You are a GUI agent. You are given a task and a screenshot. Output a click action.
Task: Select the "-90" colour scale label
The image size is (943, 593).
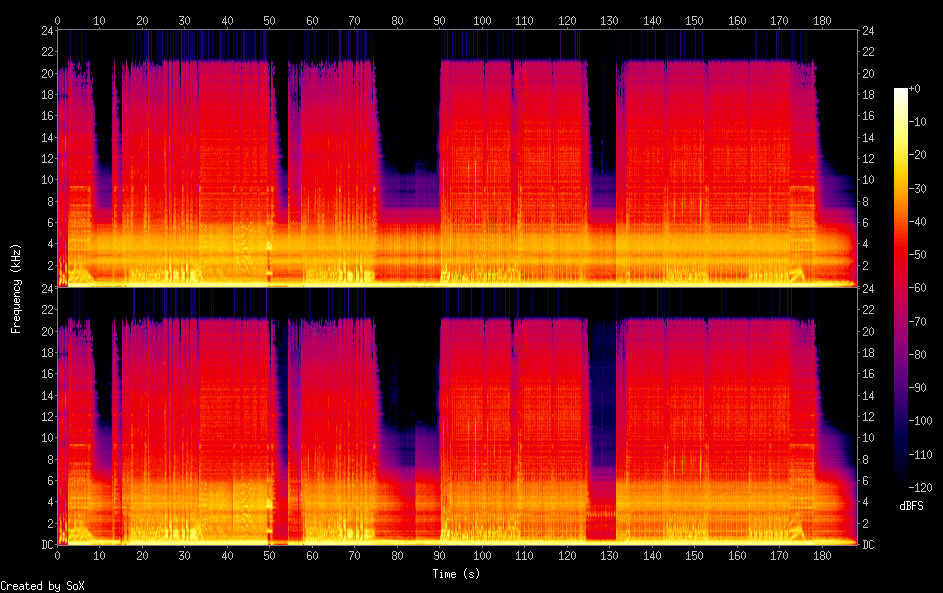coord(918,387)
